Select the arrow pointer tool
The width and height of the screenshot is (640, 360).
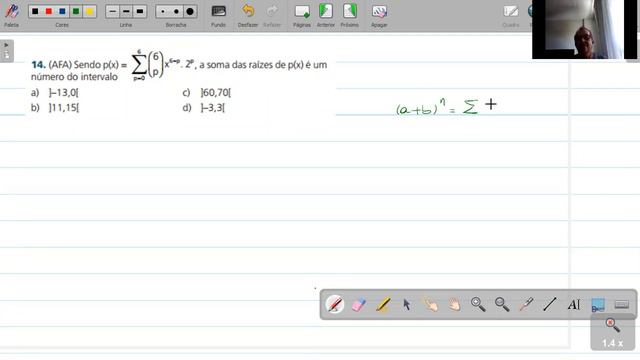[x=407, y=304]
